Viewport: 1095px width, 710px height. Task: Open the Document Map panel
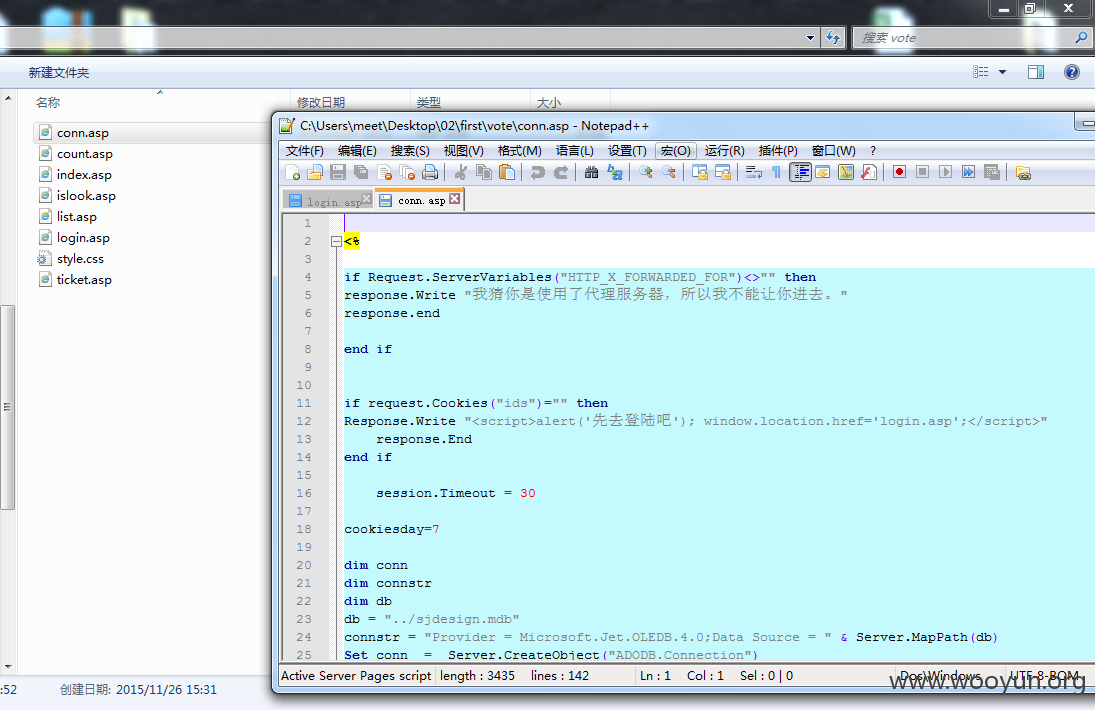click(846, 172)
